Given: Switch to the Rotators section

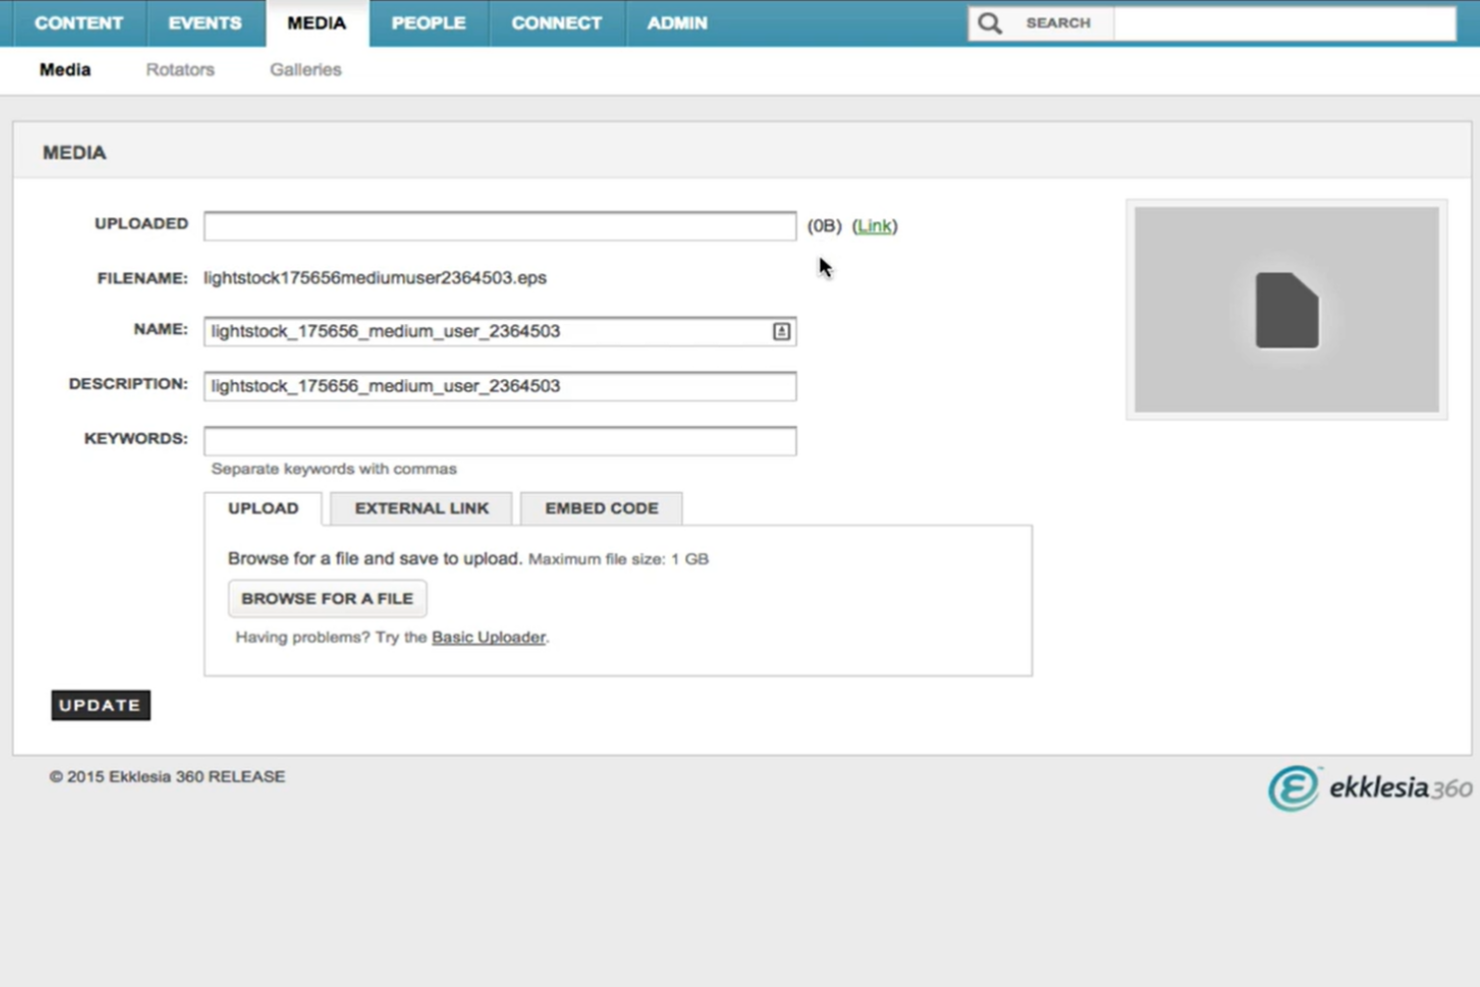Looking at the screenshot, I should pyautogui.click(x=180, y=69).
